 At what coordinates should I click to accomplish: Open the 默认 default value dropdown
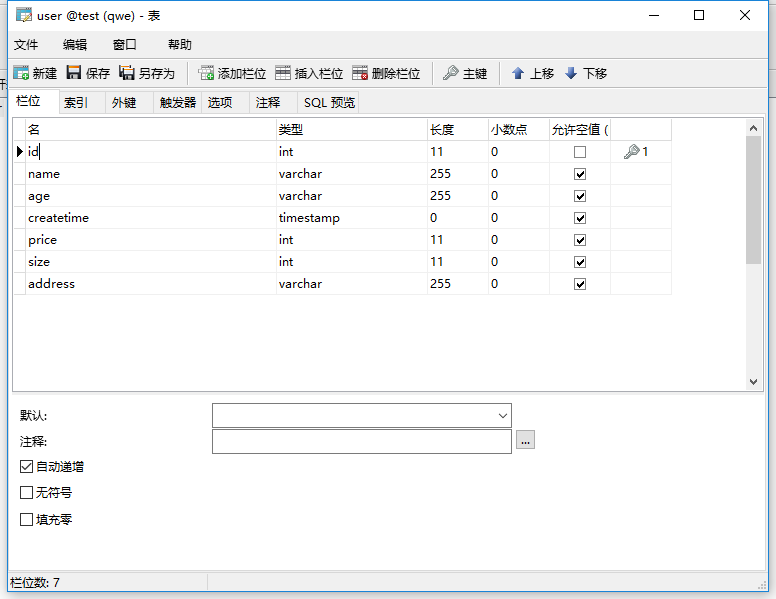pos(502,415)
